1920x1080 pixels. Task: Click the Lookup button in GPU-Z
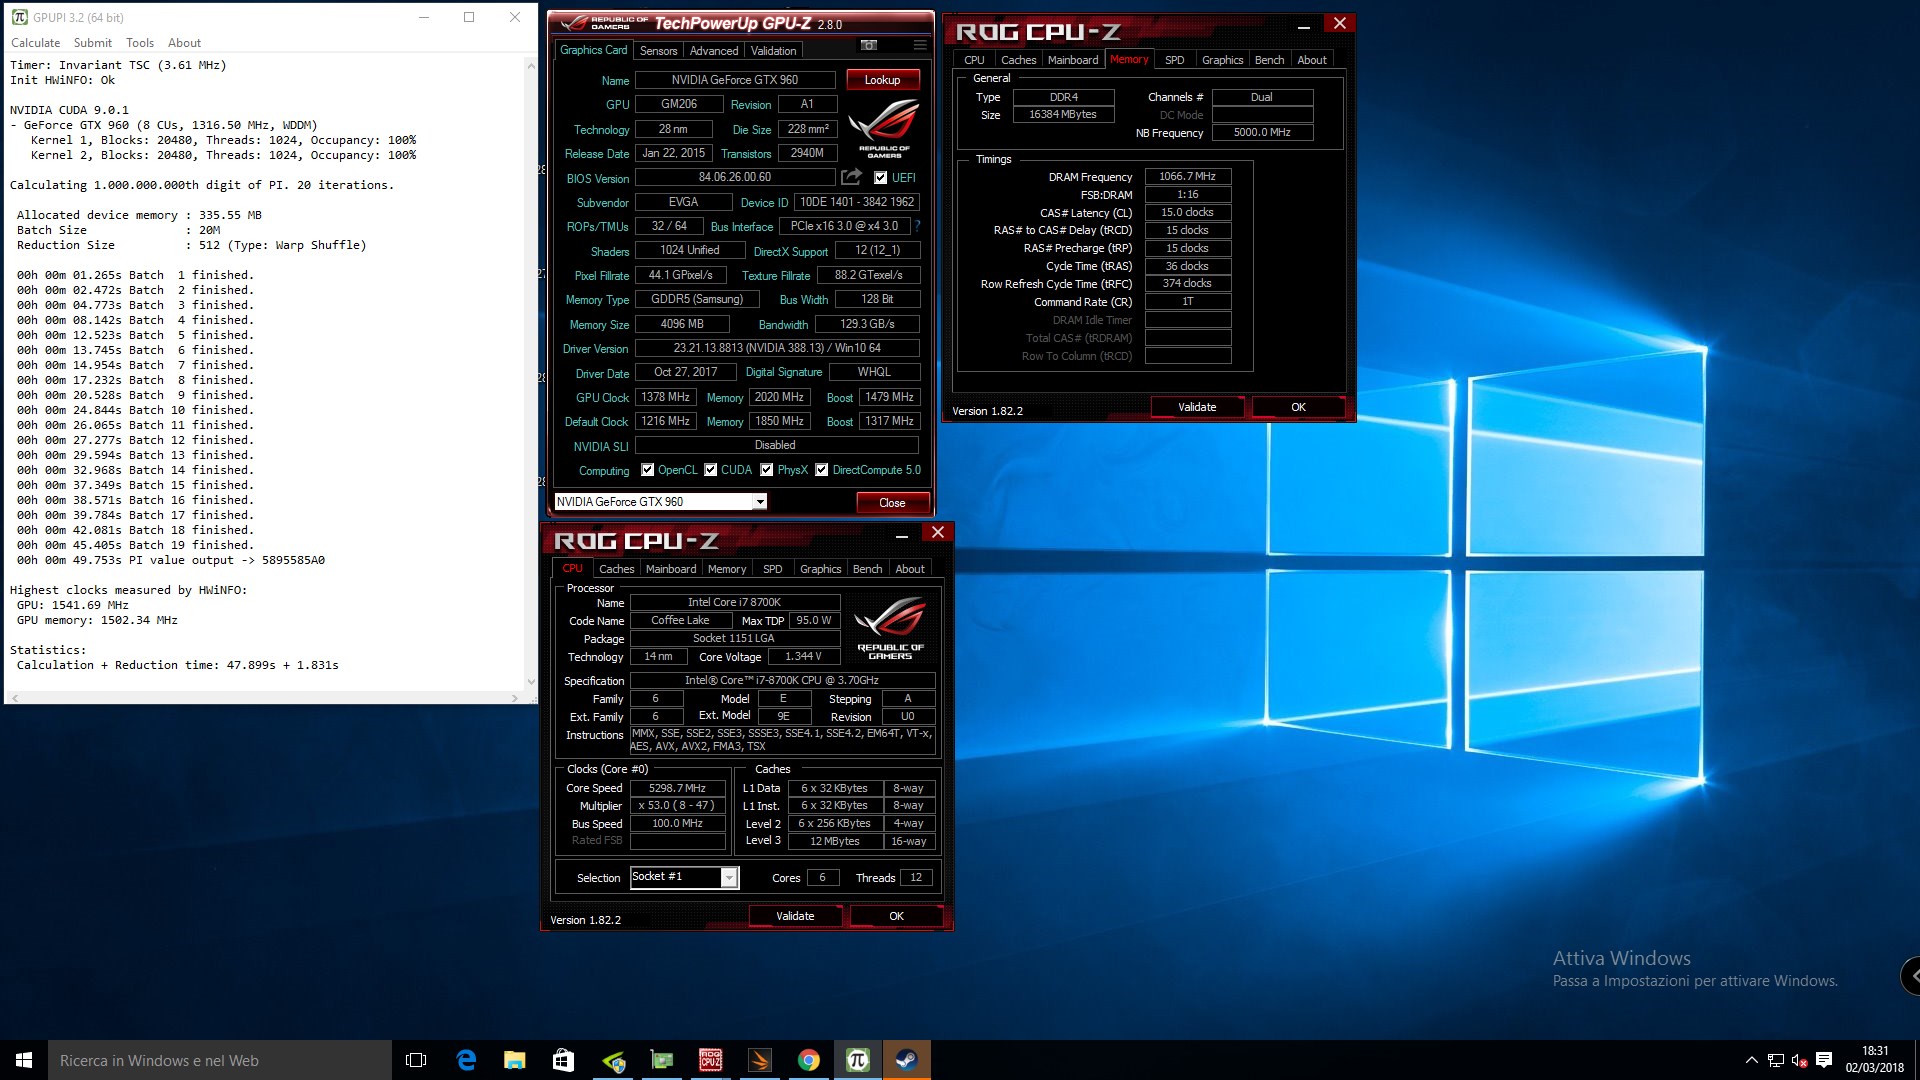[x=882, y=80]
